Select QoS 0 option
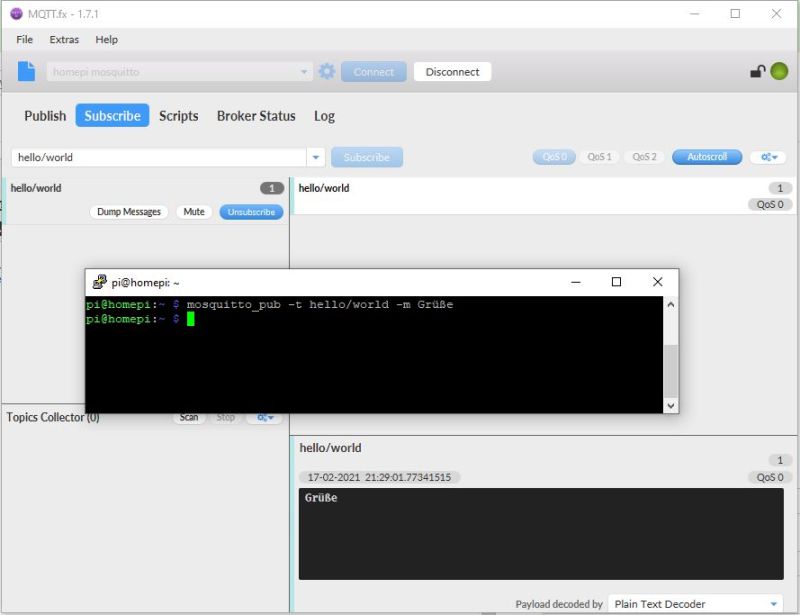Screen dimensions: 800x615 [554, 157]
